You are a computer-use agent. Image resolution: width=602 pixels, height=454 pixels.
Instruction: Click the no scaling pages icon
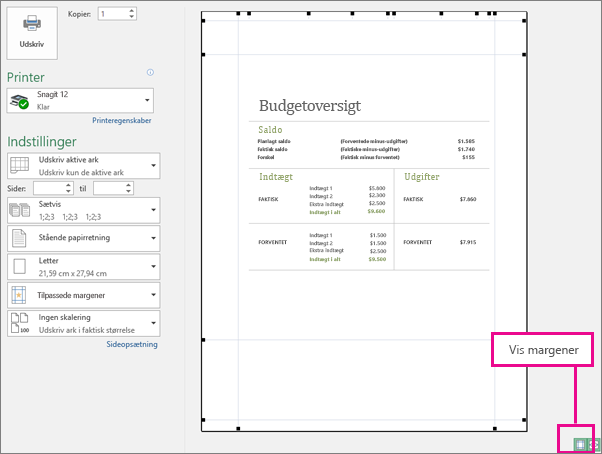[20, 323]
